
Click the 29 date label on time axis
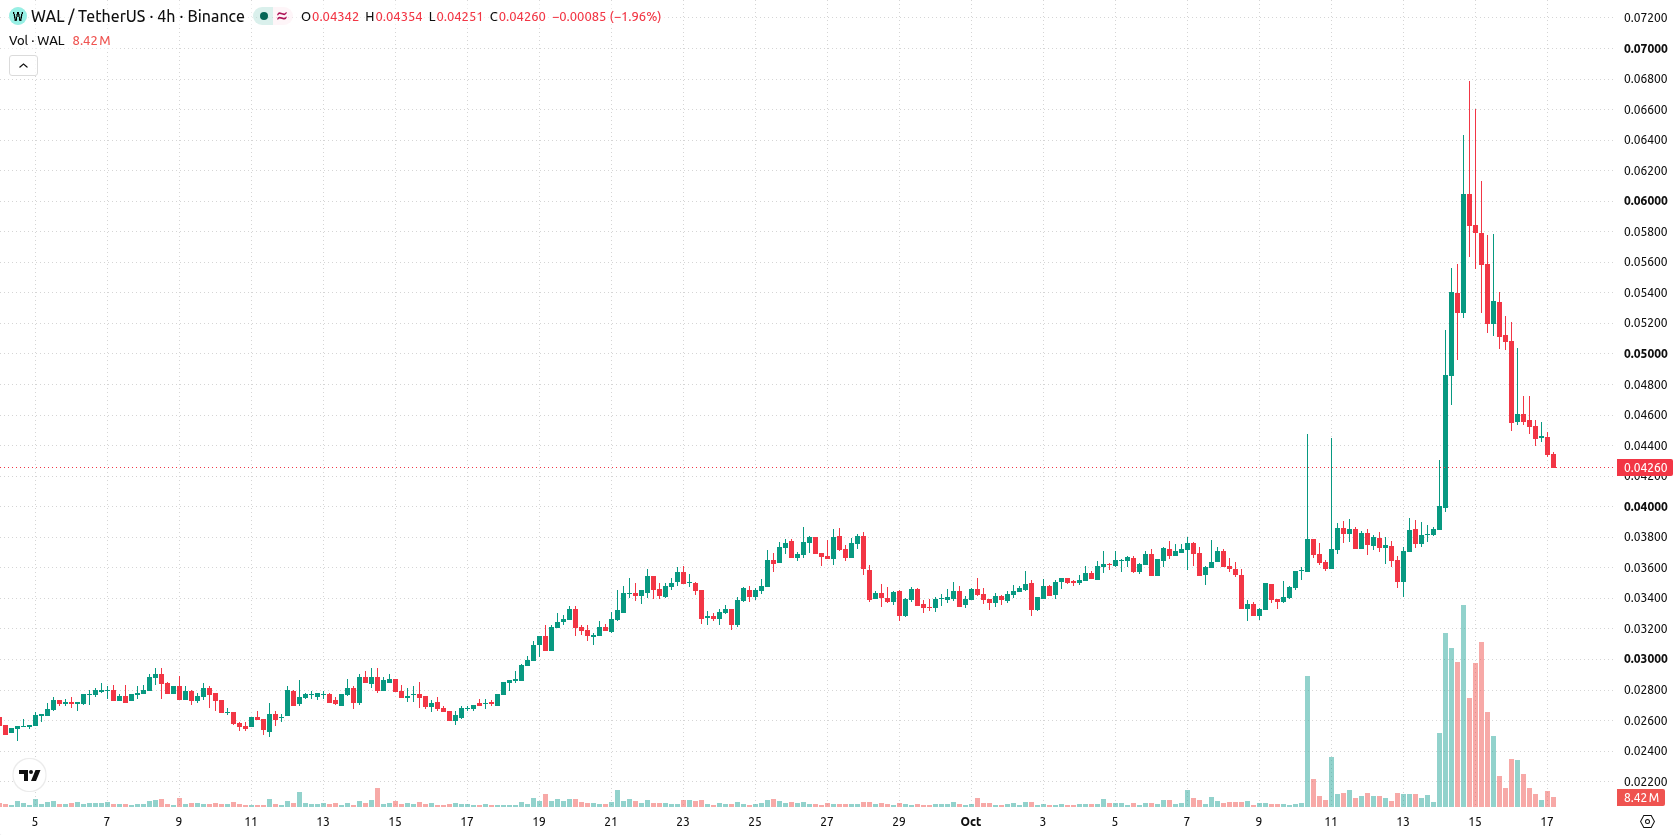[899, 821]
